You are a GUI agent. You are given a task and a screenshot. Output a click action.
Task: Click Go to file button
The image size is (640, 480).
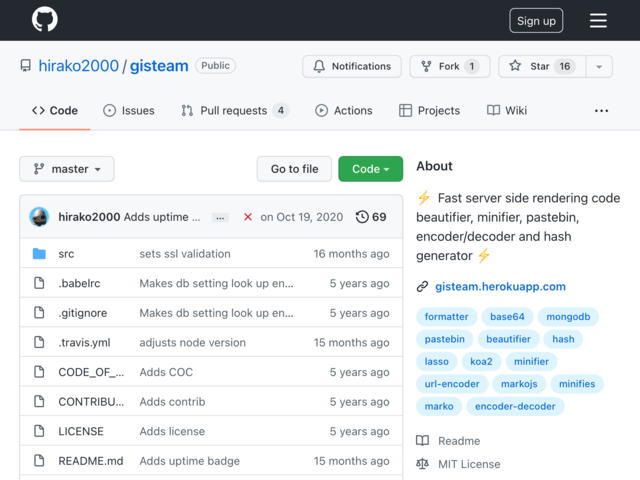tap(294, 169)
